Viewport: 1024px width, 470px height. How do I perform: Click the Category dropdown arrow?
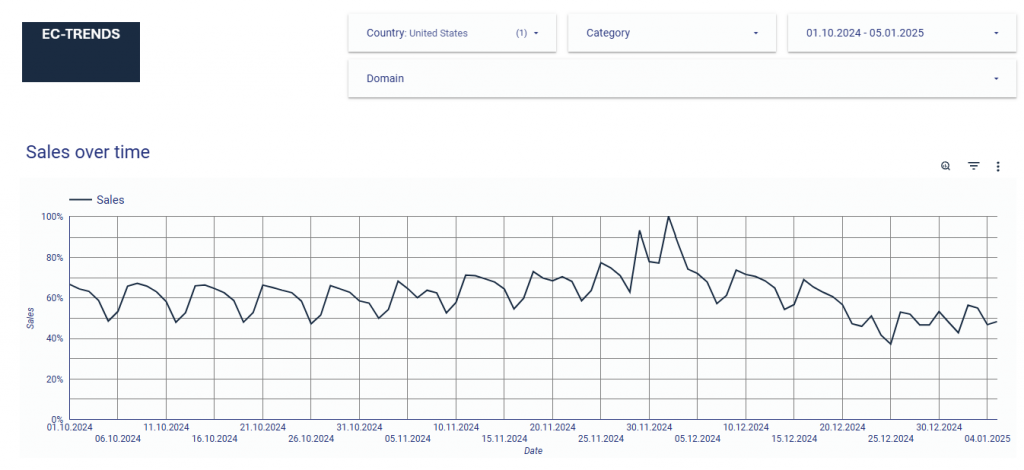coord(756,33)
